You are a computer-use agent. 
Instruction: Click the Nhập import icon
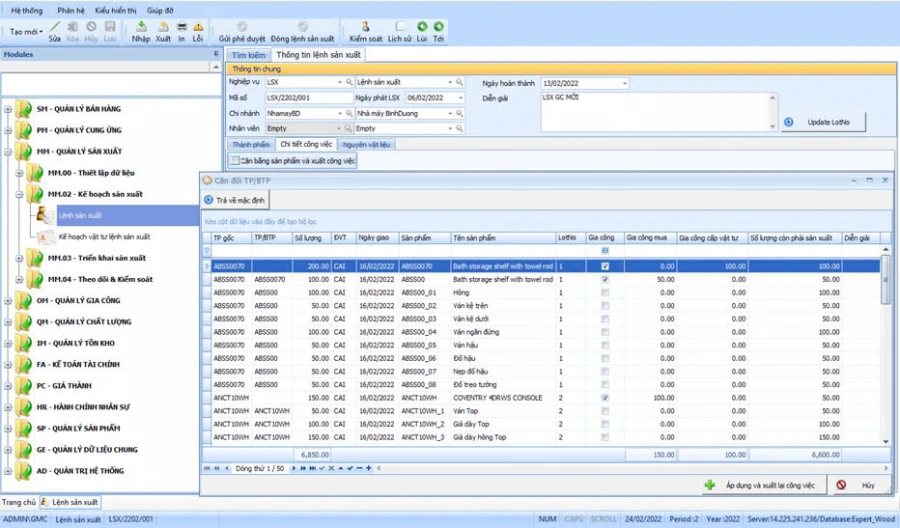pyautogui.click(x=141, y=27)
